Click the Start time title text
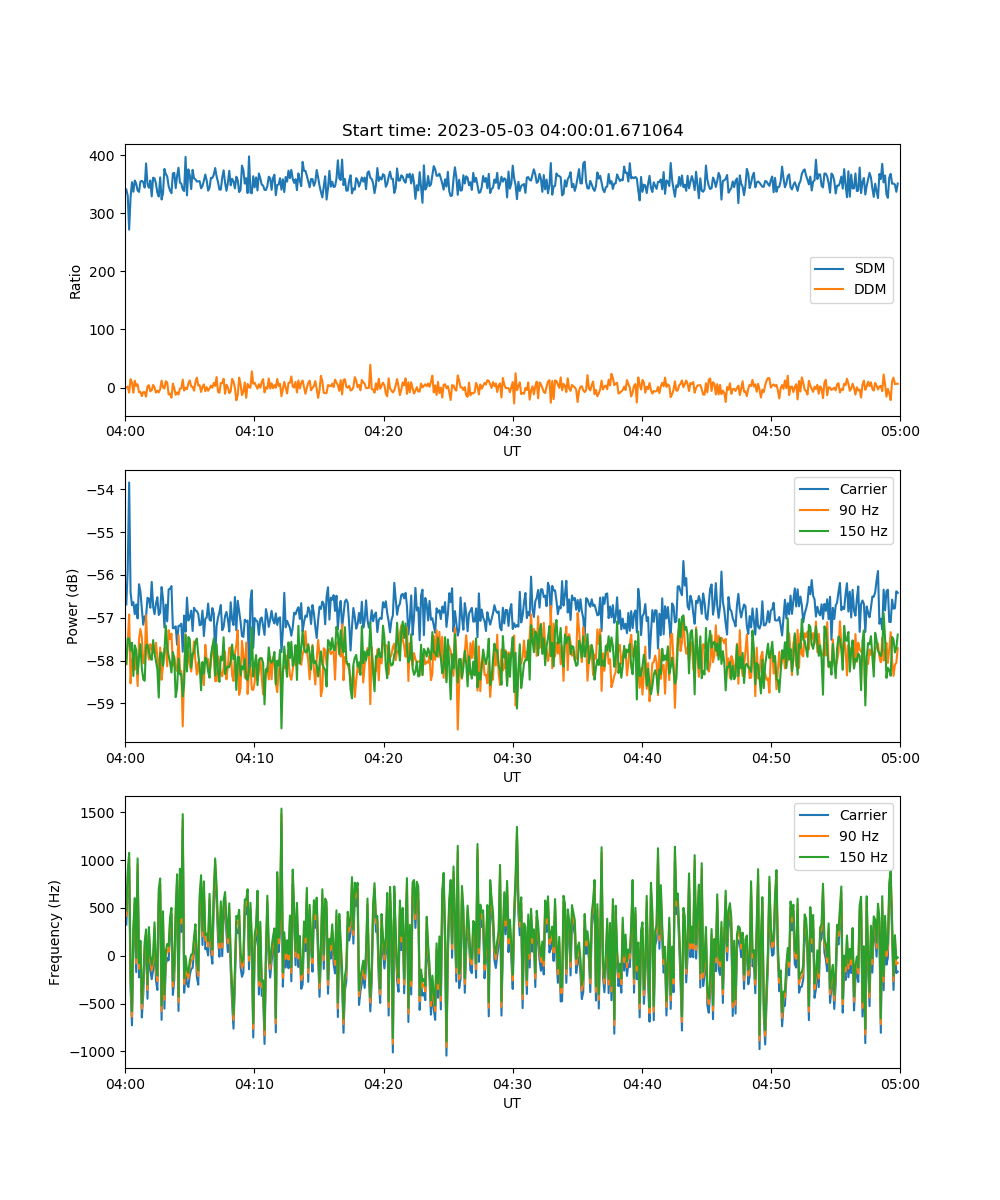 pyautogui.click(x=512, y=131)
